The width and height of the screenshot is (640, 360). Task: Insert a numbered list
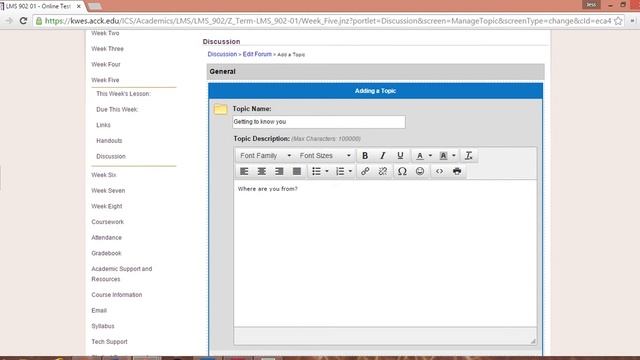[340, 171]
